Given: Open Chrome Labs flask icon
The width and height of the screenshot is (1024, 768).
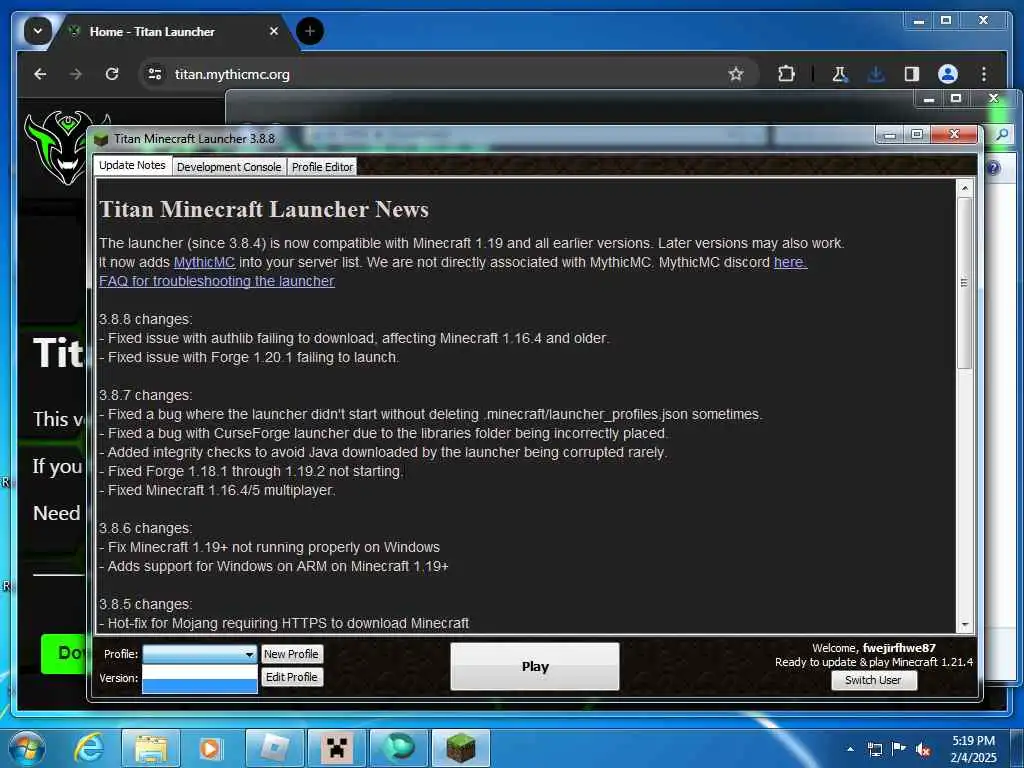Looking at the screenshot, I should [840, 74].
